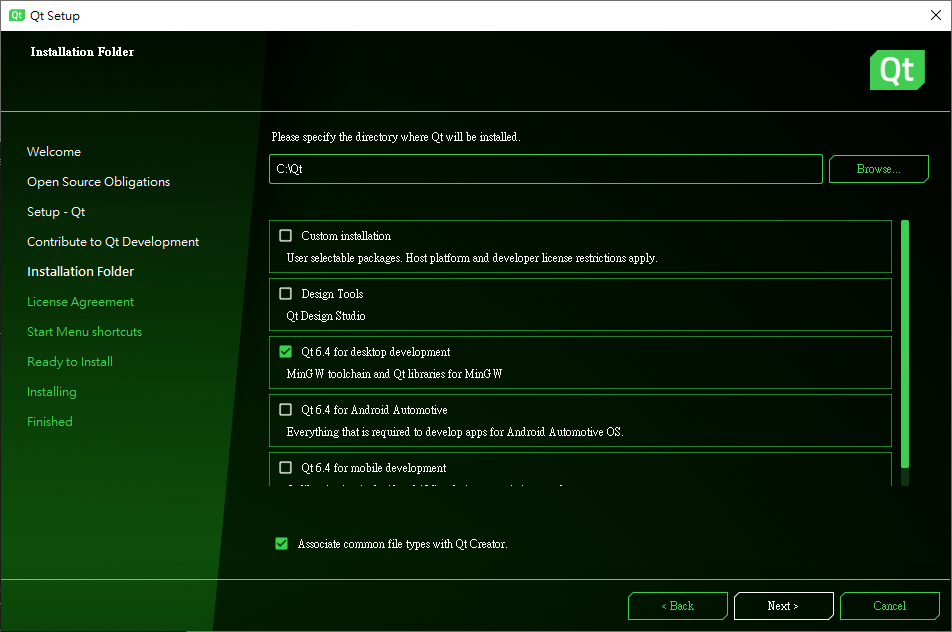This screenshot has height=632, width=952.
Task: Go to the Setup - Qt step
Action: (56, 212)
